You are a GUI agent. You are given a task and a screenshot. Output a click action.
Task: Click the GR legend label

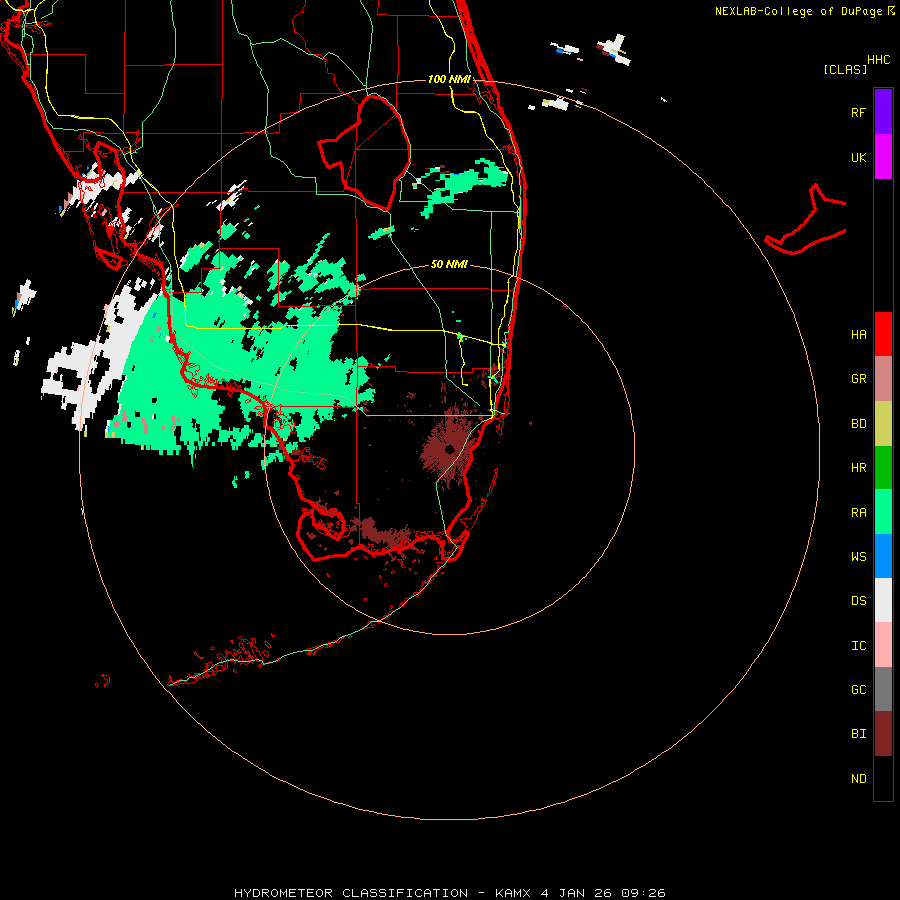pos(858,379)
